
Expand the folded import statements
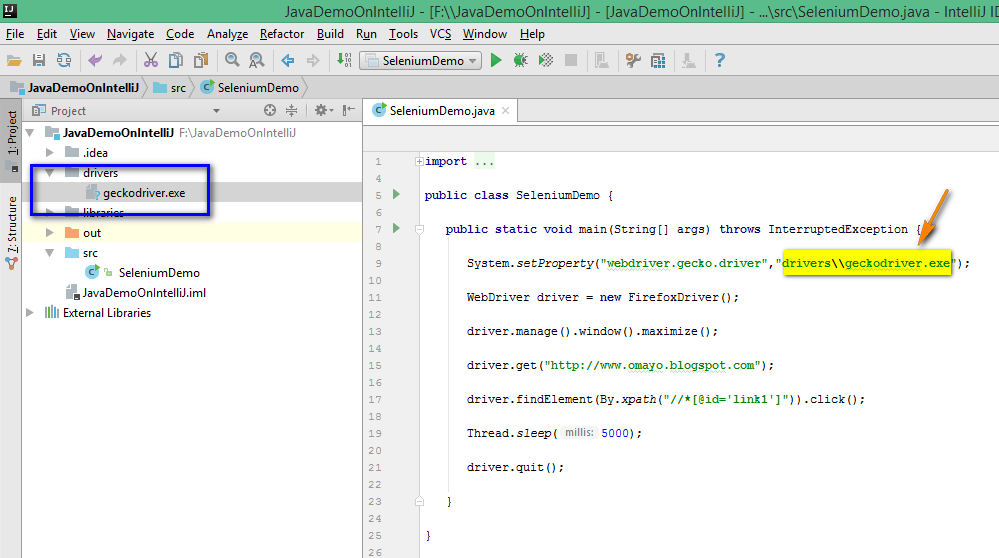point(419,161)
